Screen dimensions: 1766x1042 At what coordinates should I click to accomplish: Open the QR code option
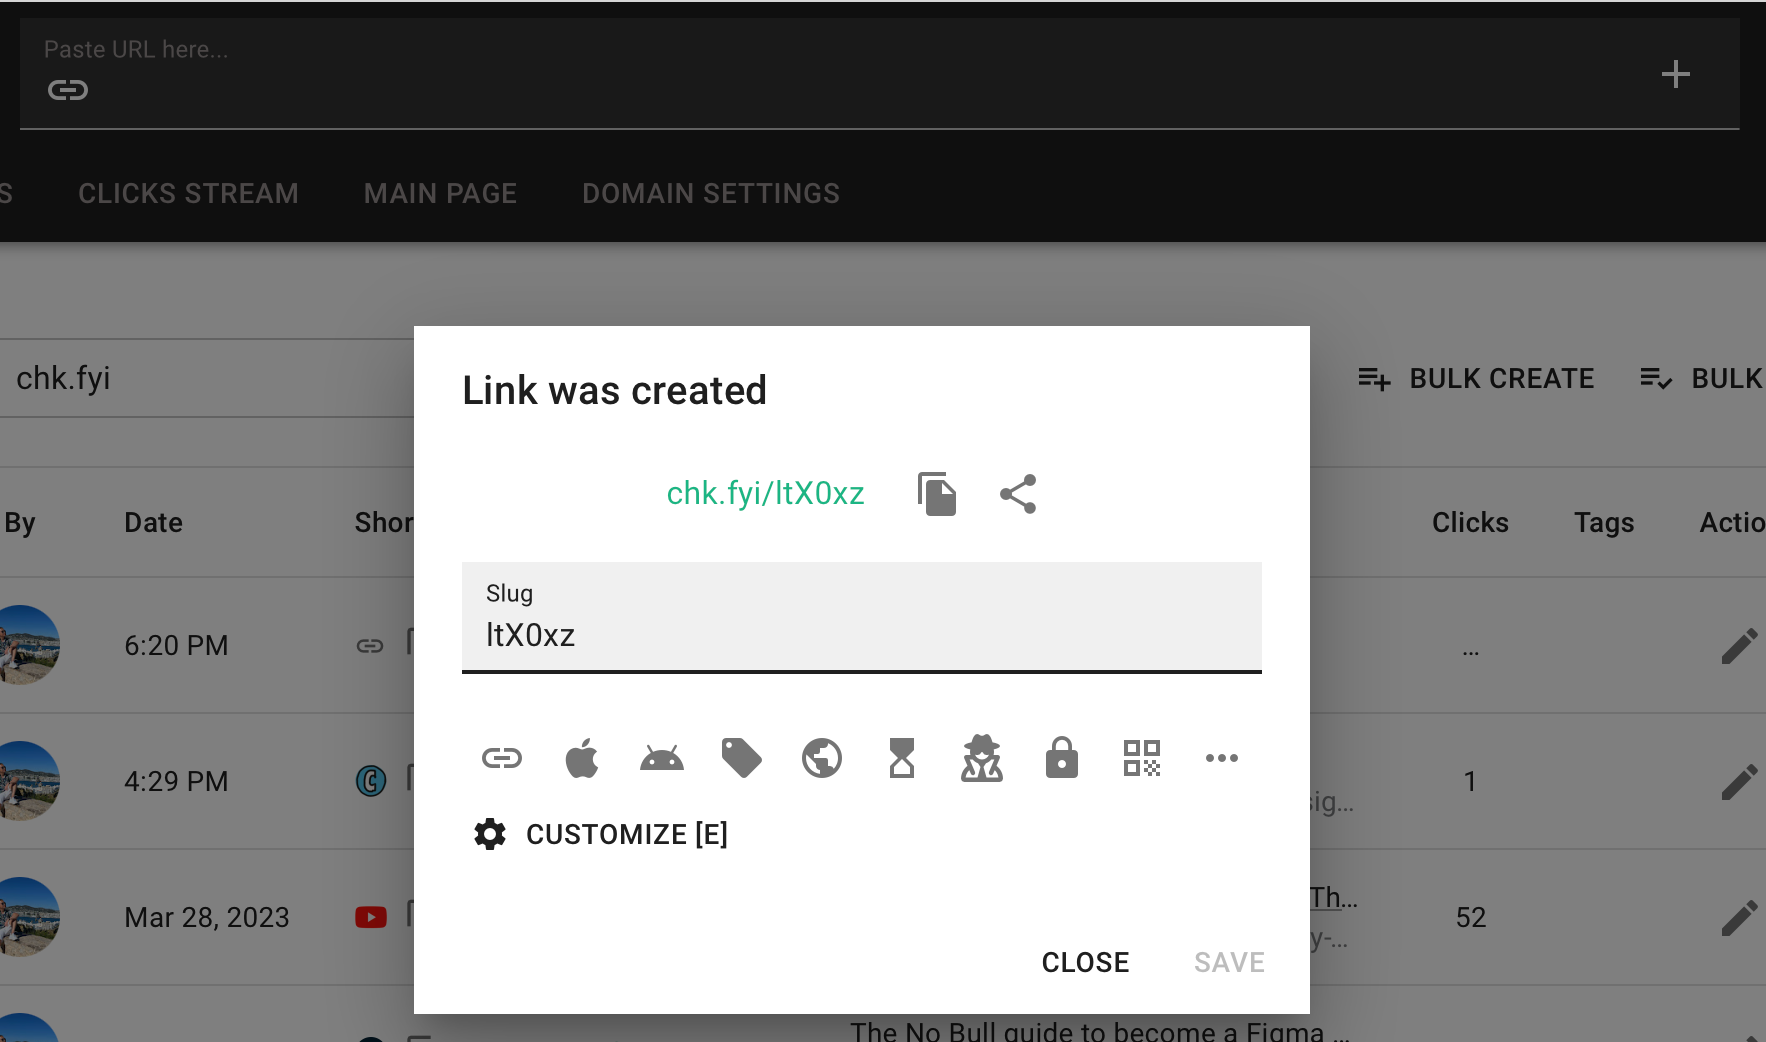(x=1142, y=758)
